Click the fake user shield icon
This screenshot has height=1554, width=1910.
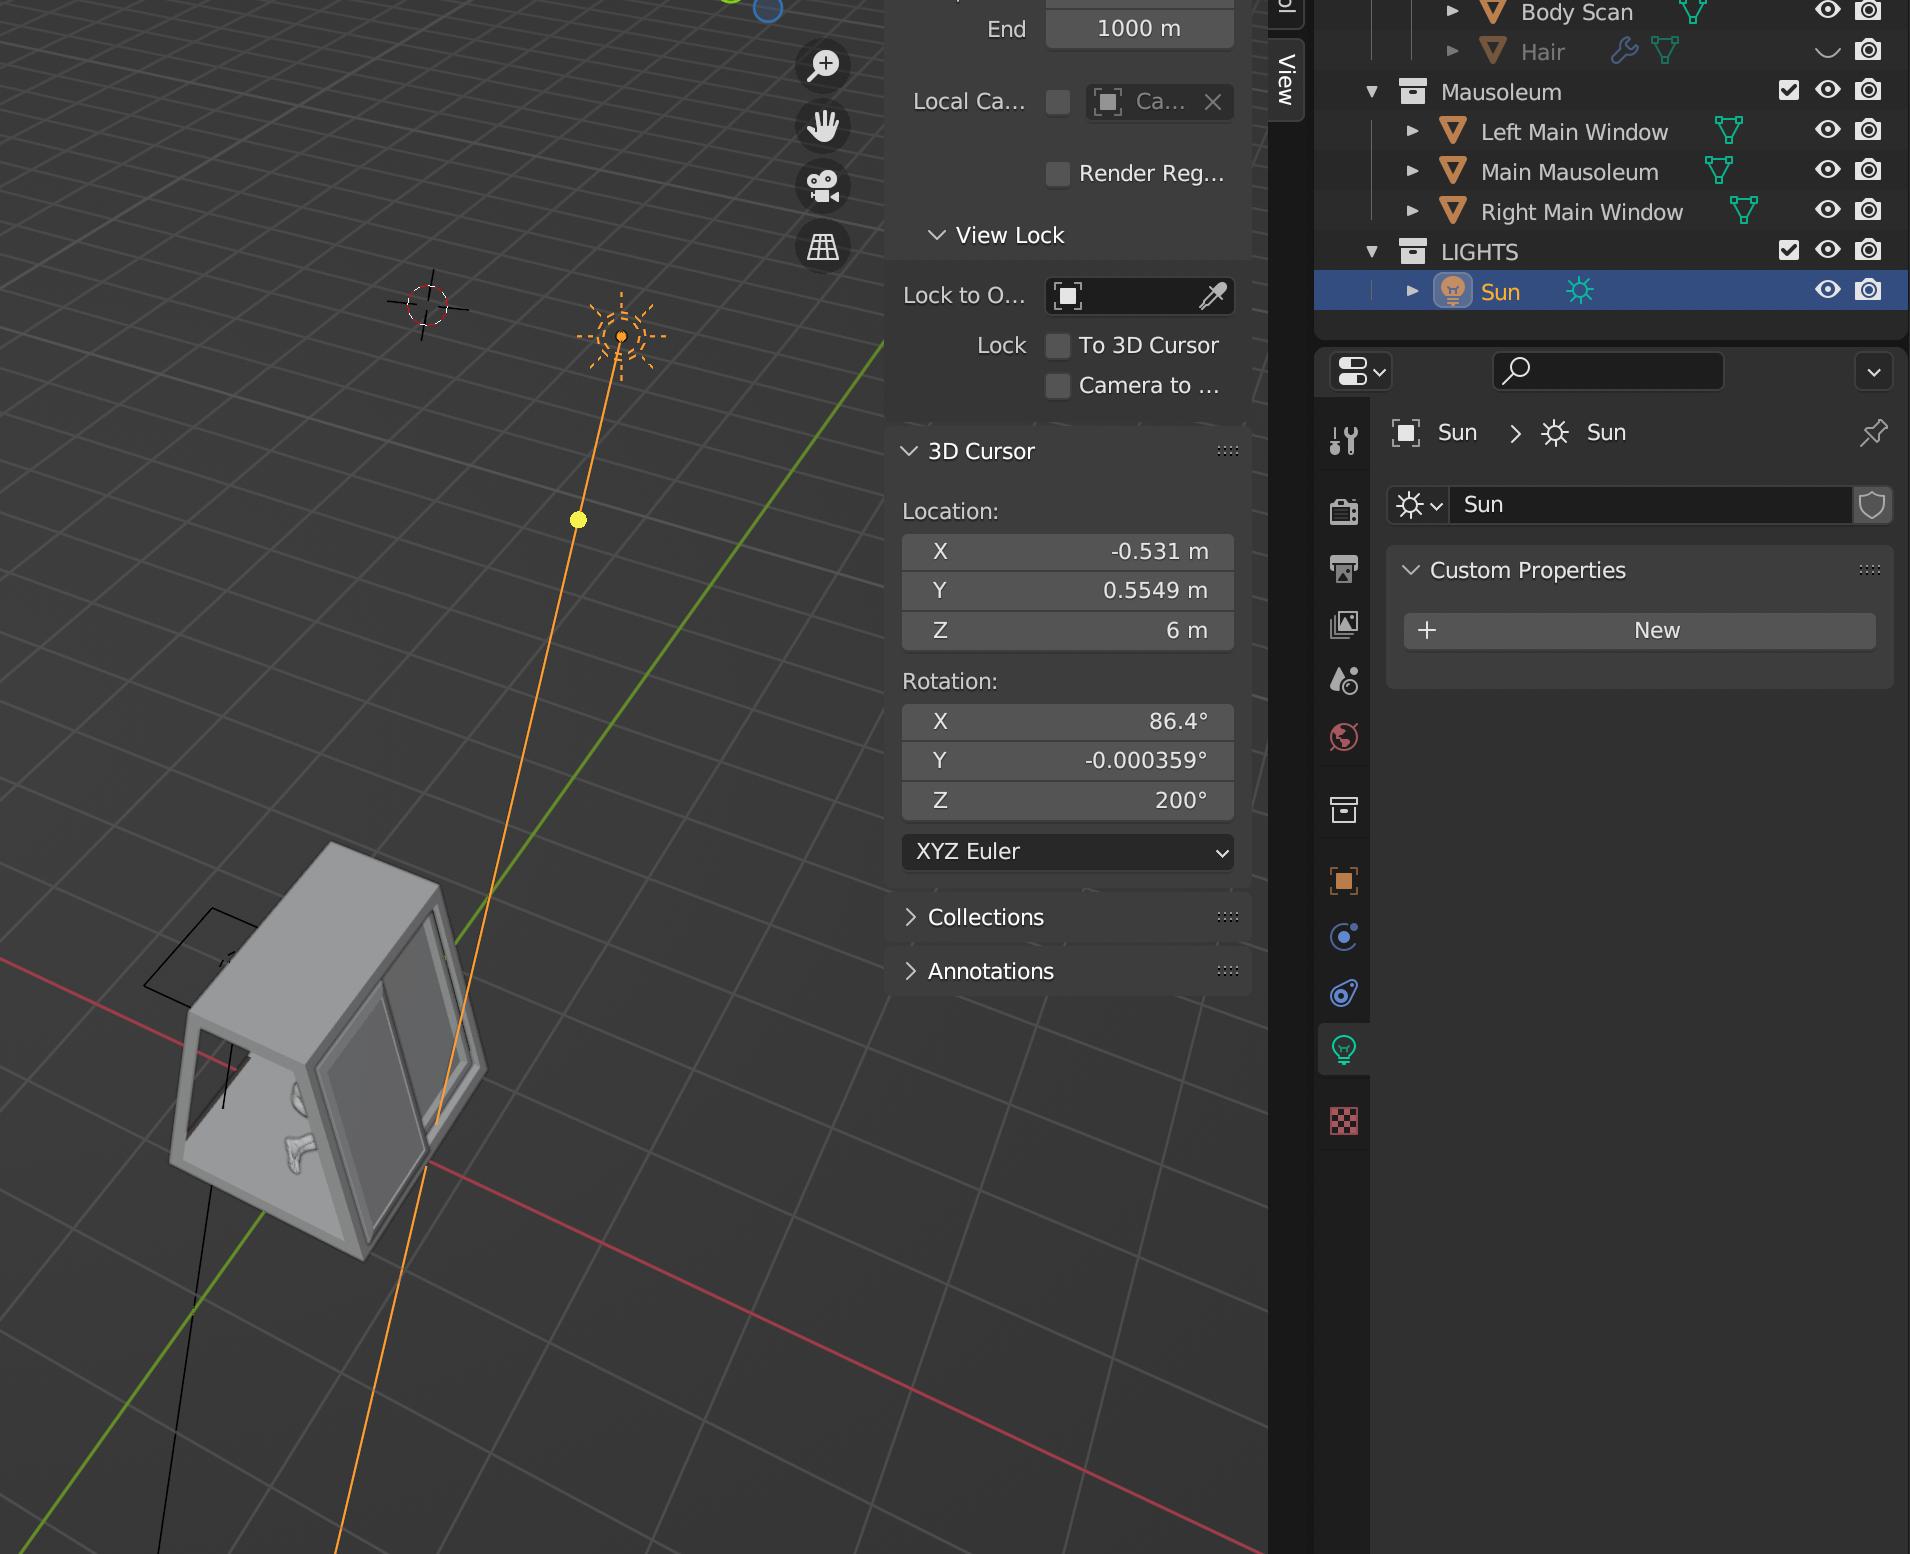coord(1872,505)
